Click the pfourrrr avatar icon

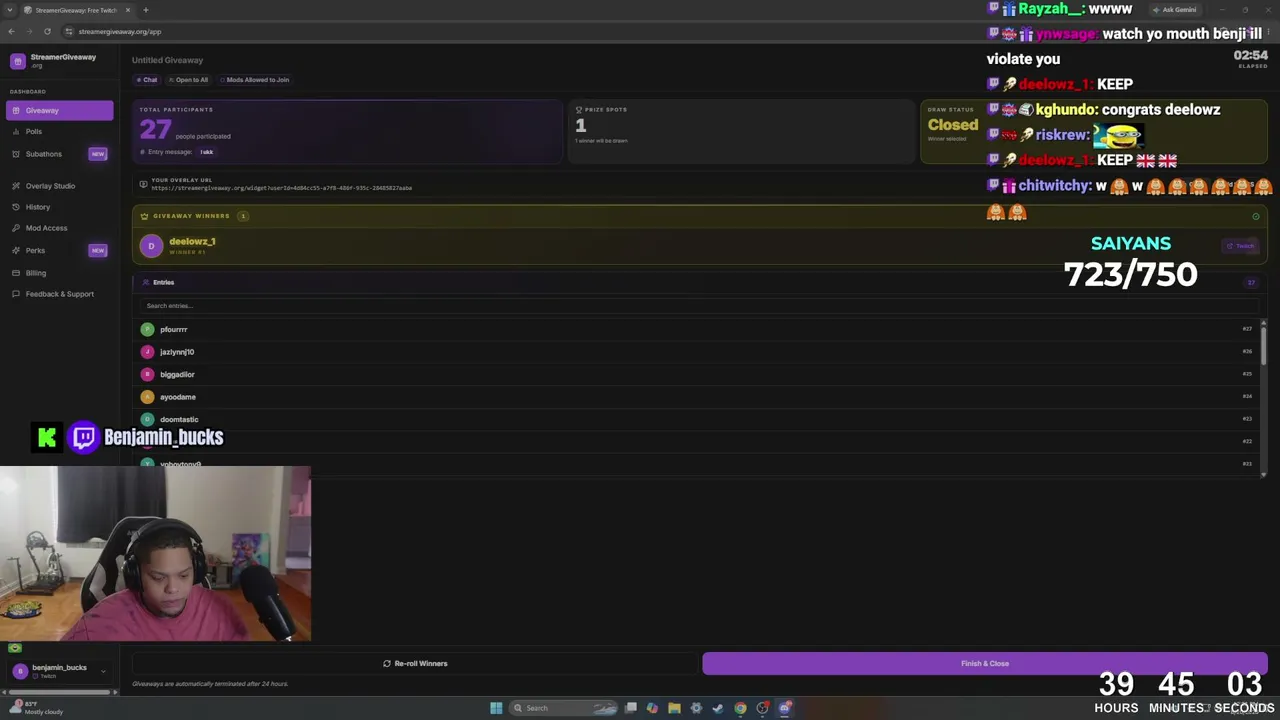click(147, 329)
